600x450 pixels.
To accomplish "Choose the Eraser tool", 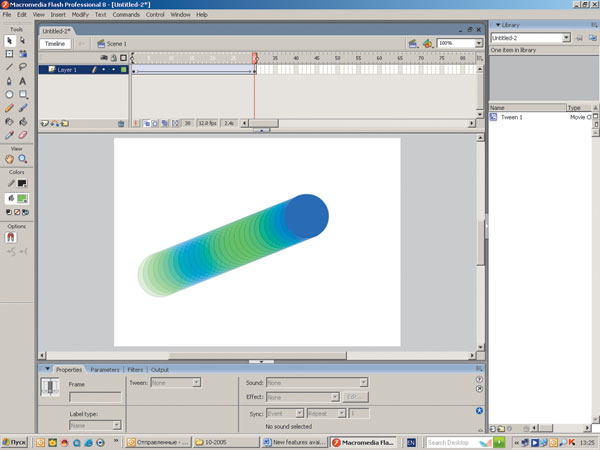I will pos(23,133).
